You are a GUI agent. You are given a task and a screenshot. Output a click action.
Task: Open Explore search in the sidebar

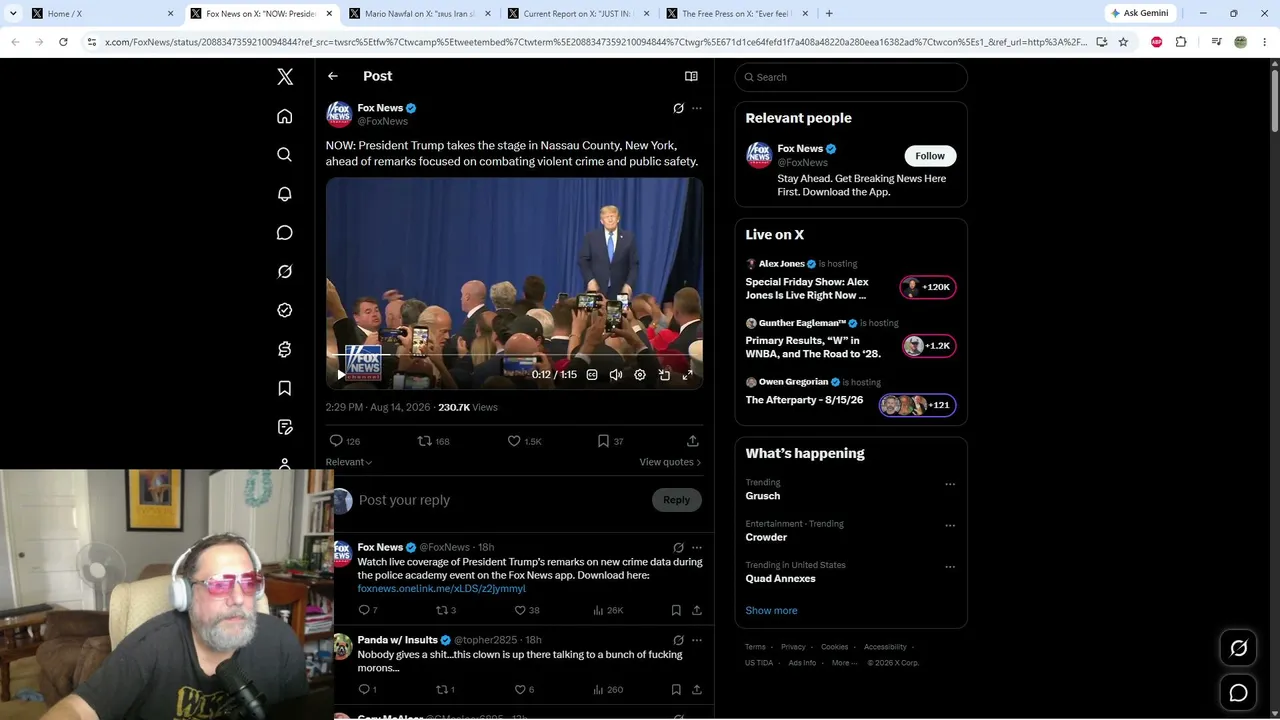point(285,155)
